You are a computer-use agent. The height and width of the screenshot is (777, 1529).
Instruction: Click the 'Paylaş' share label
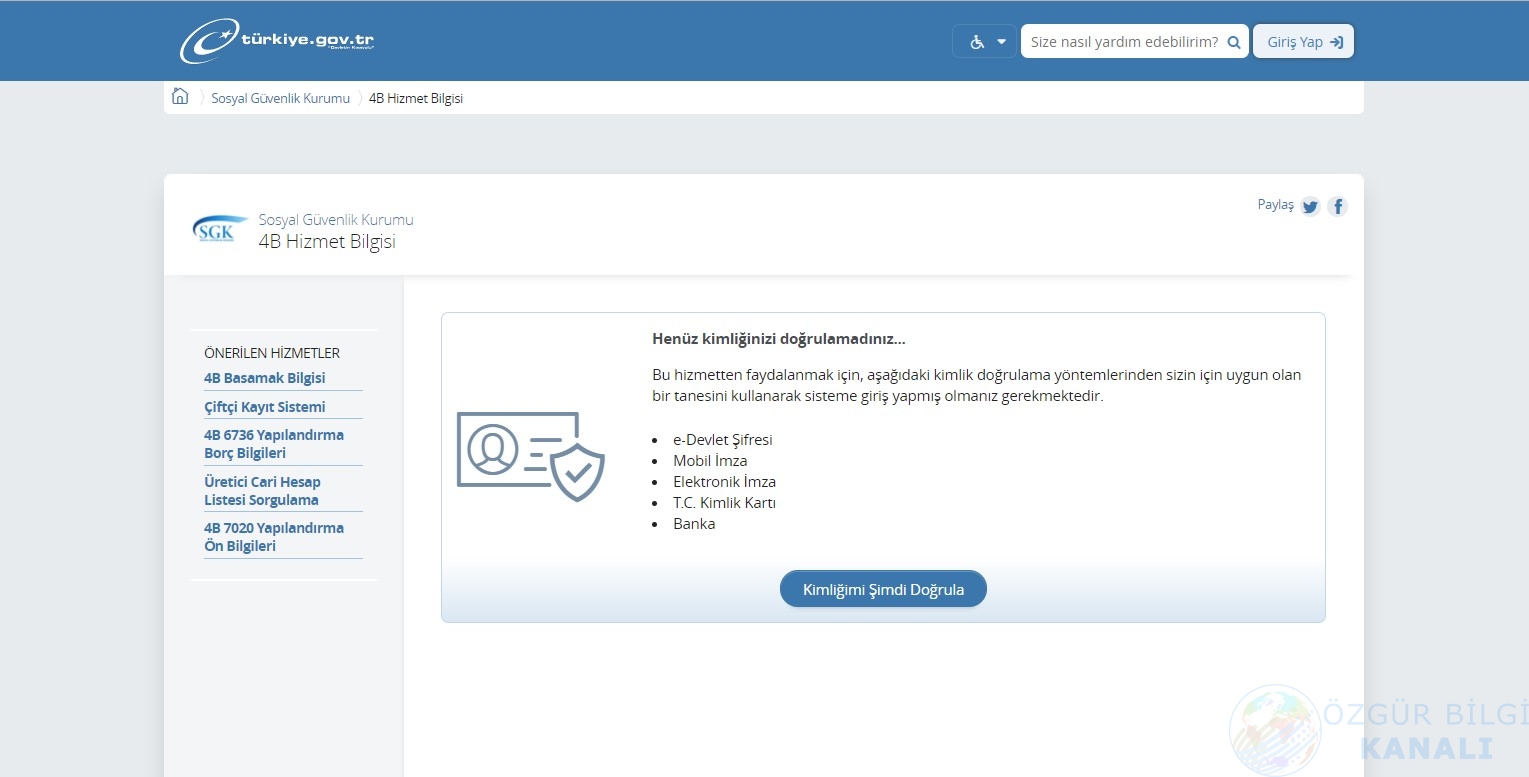(x=1275, y=204)
